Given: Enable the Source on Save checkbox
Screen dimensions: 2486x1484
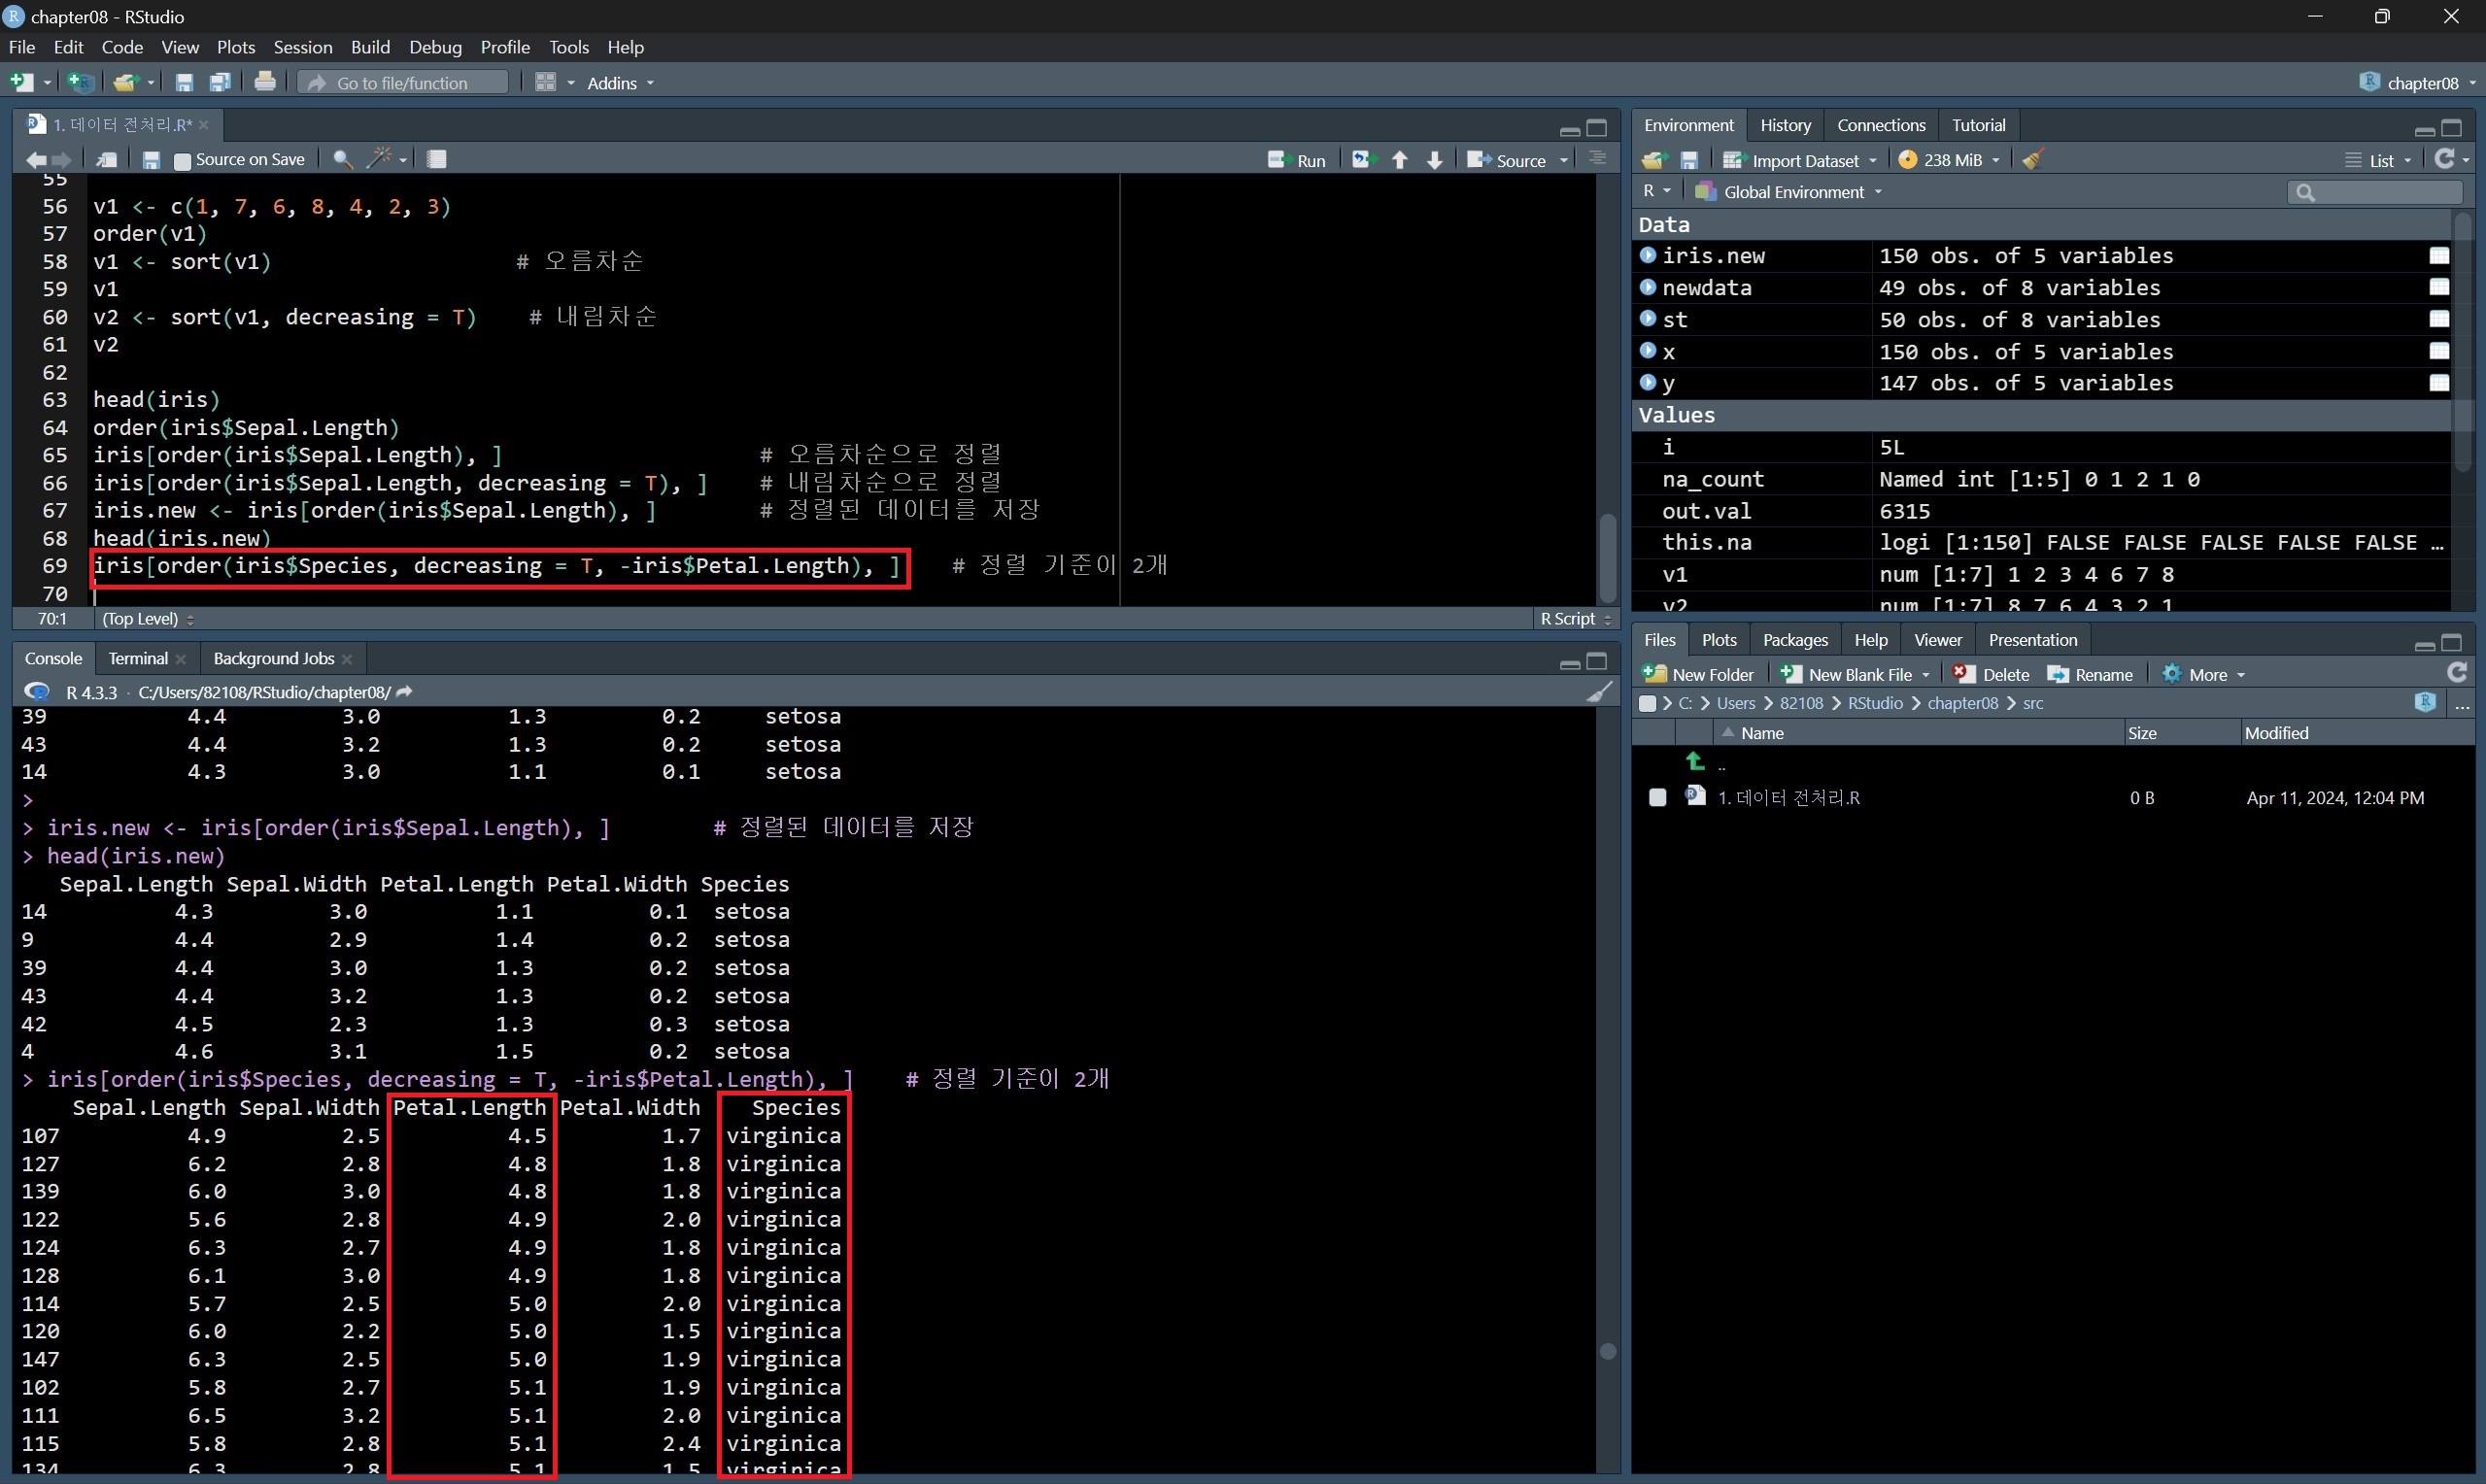Looking at the screenshot, I should (182, 160).
